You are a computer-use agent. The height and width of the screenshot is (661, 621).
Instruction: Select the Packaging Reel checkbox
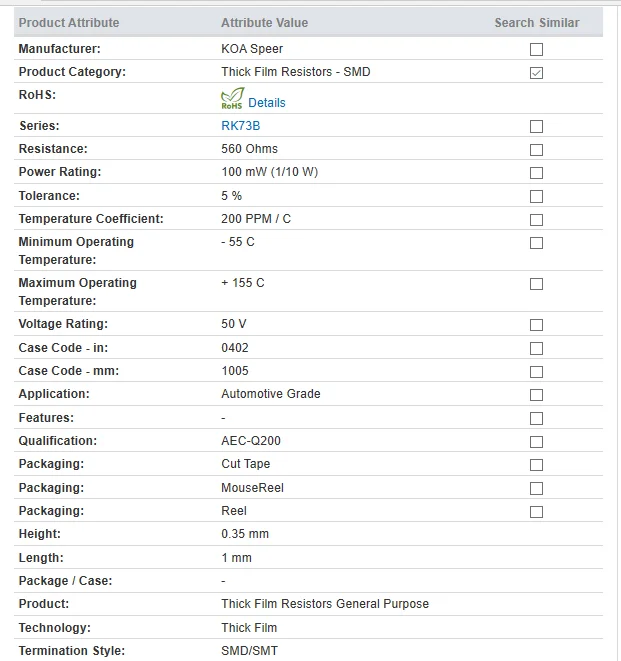[x=536, y=512]
